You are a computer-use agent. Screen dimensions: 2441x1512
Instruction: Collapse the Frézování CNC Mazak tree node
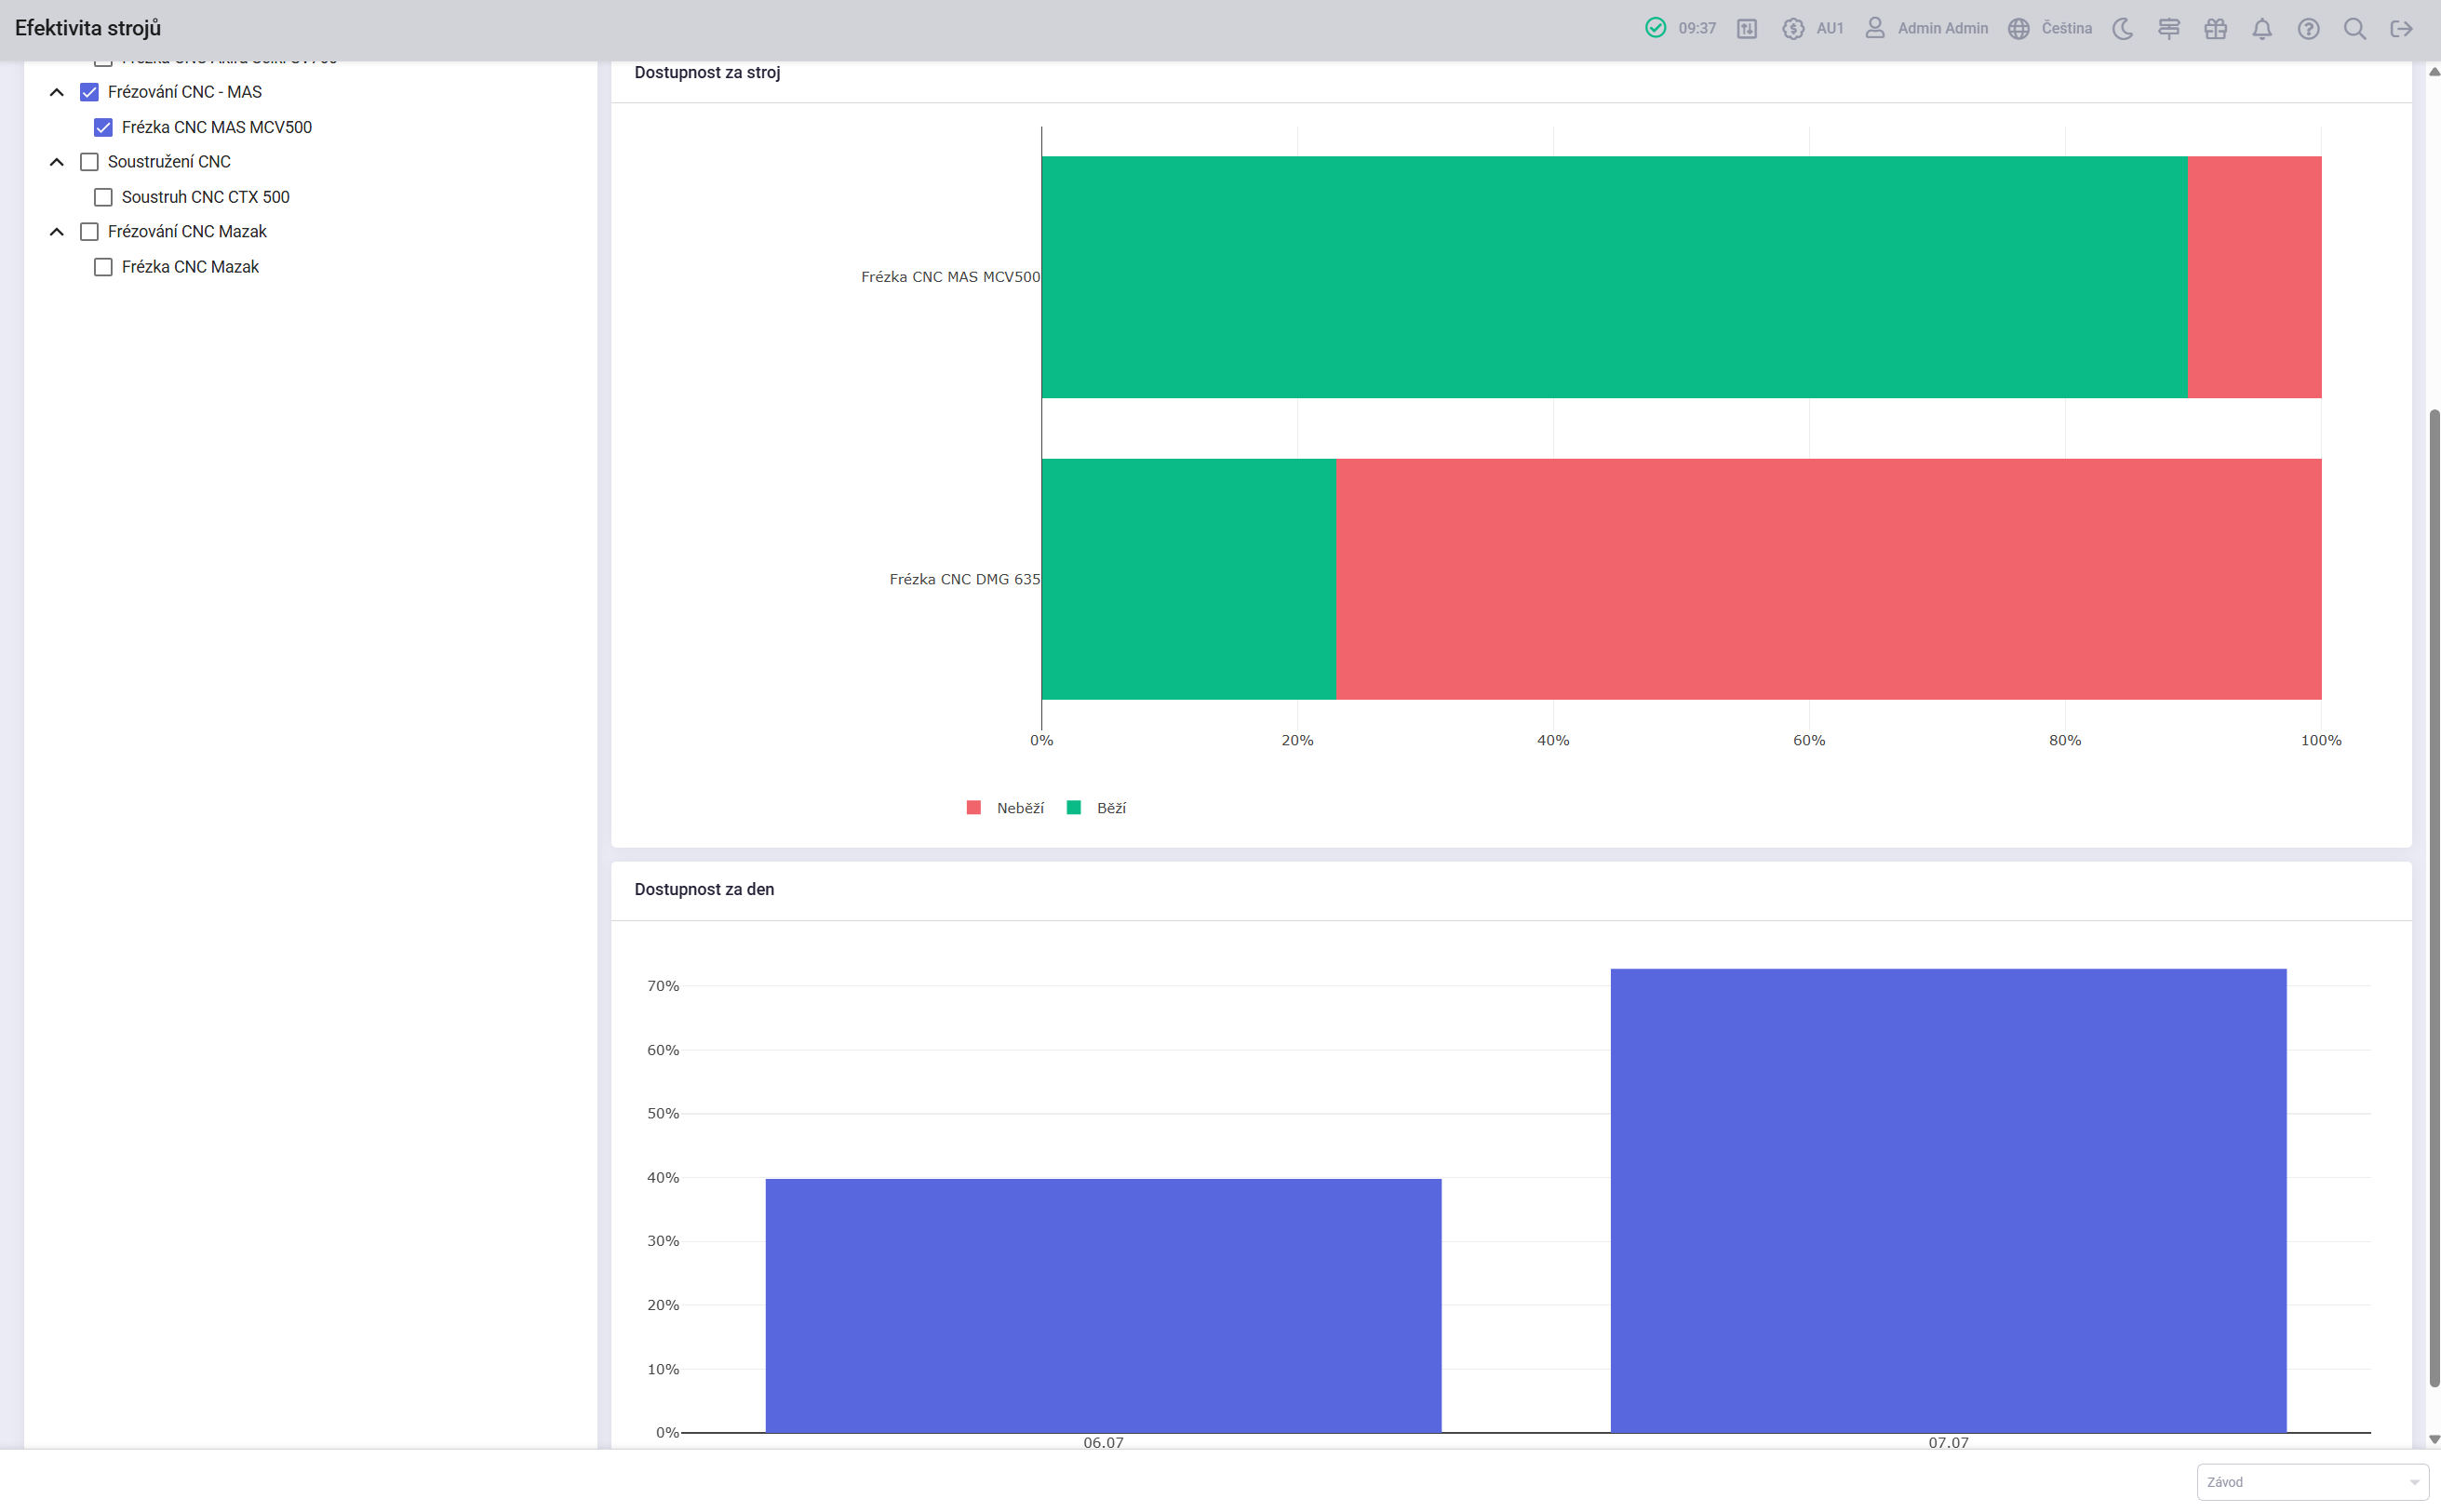click(x=57, y=232)
